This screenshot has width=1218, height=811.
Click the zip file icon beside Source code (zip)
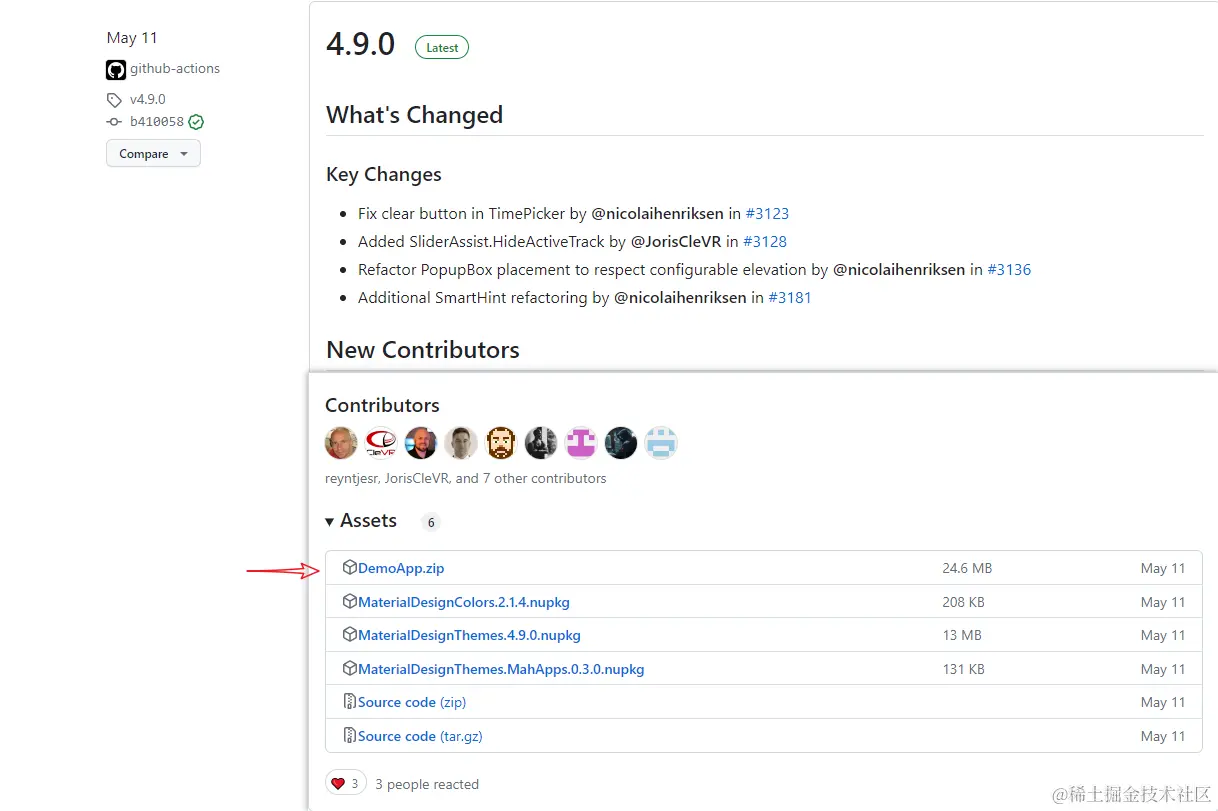350,702
